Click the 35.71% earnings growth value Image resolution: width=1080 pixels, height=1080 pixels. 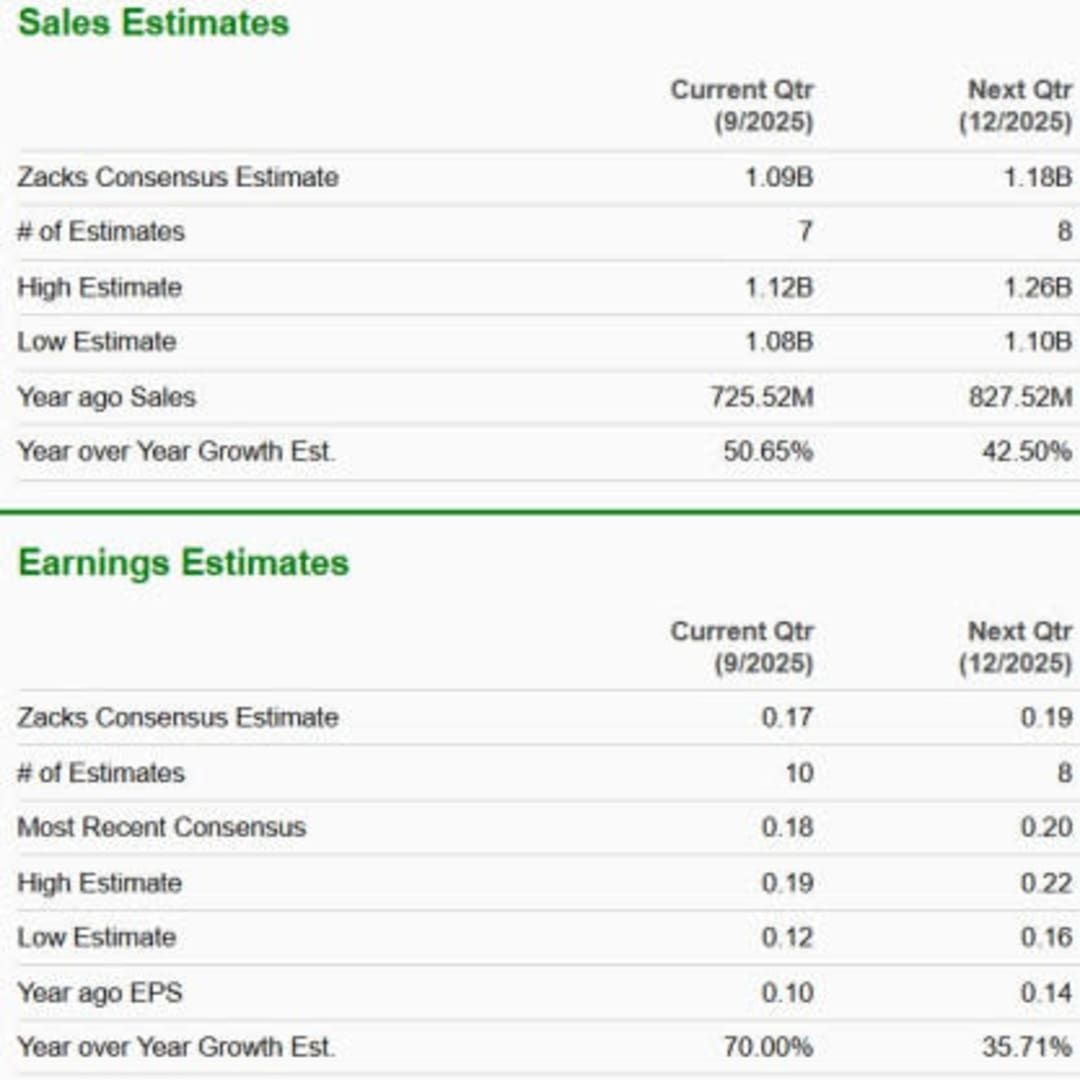[1027, 1047]
